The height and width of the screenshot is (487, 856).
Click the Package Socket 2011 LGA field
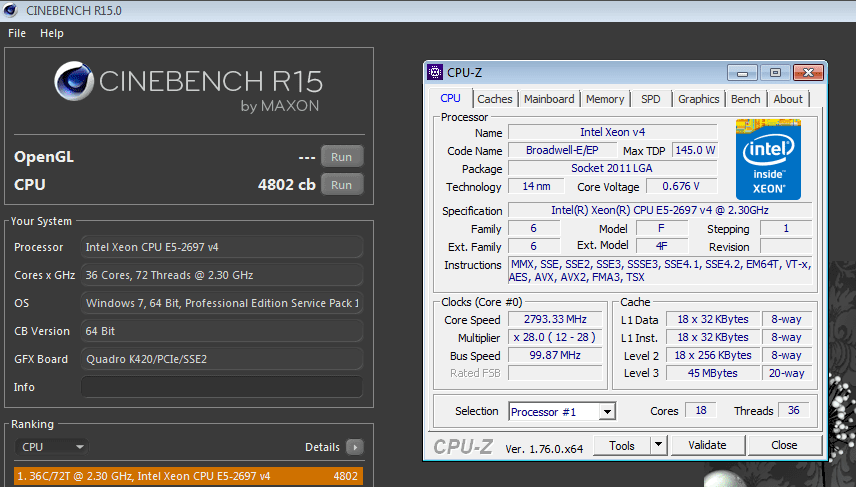pos(612,168)
